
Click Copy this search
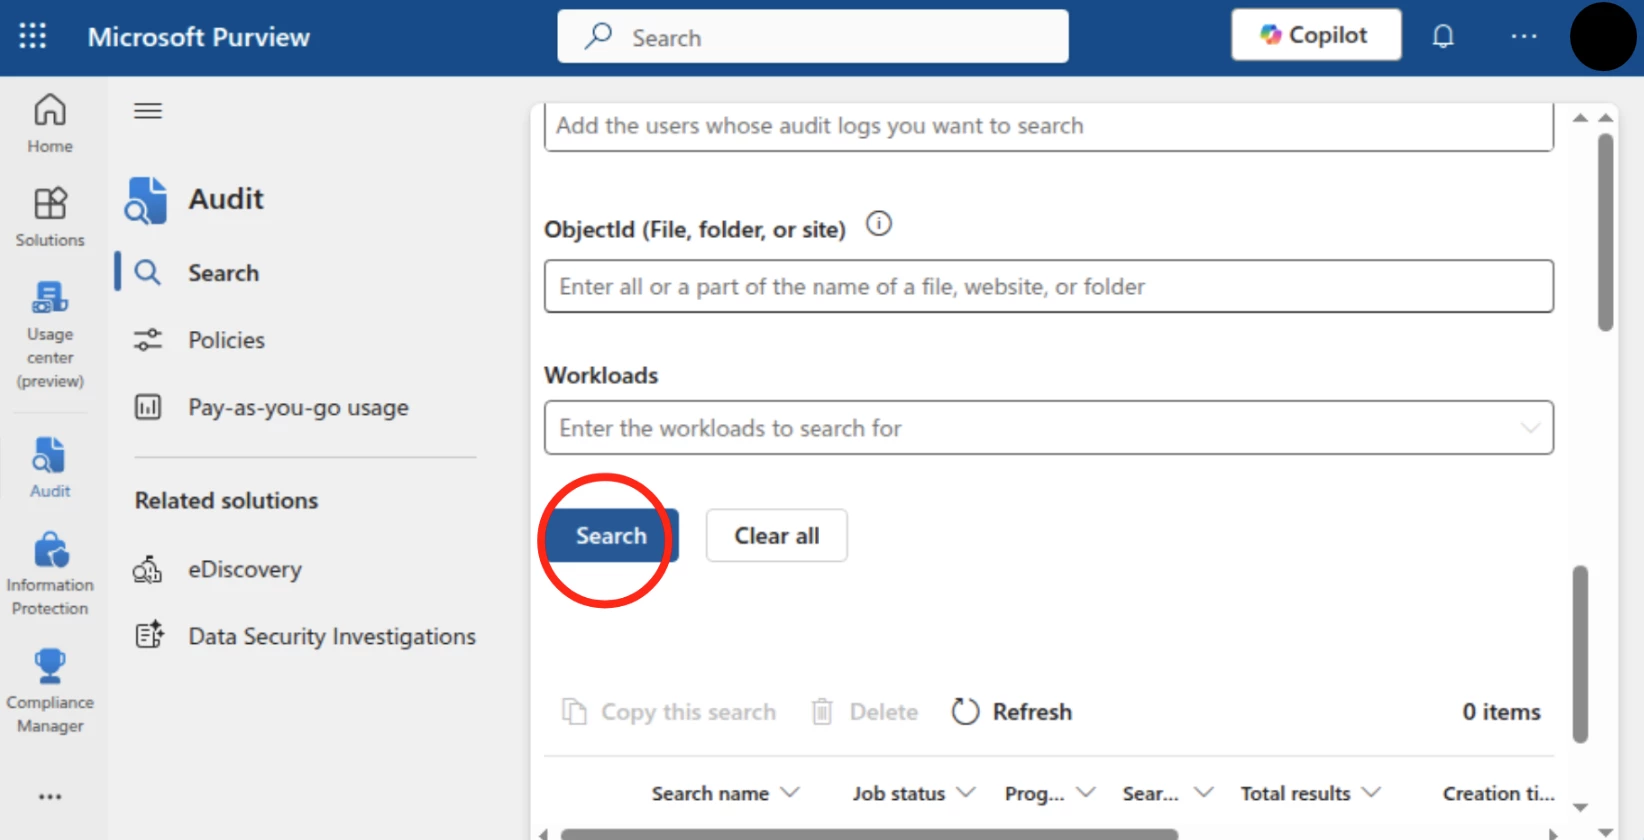pos(669,712)
